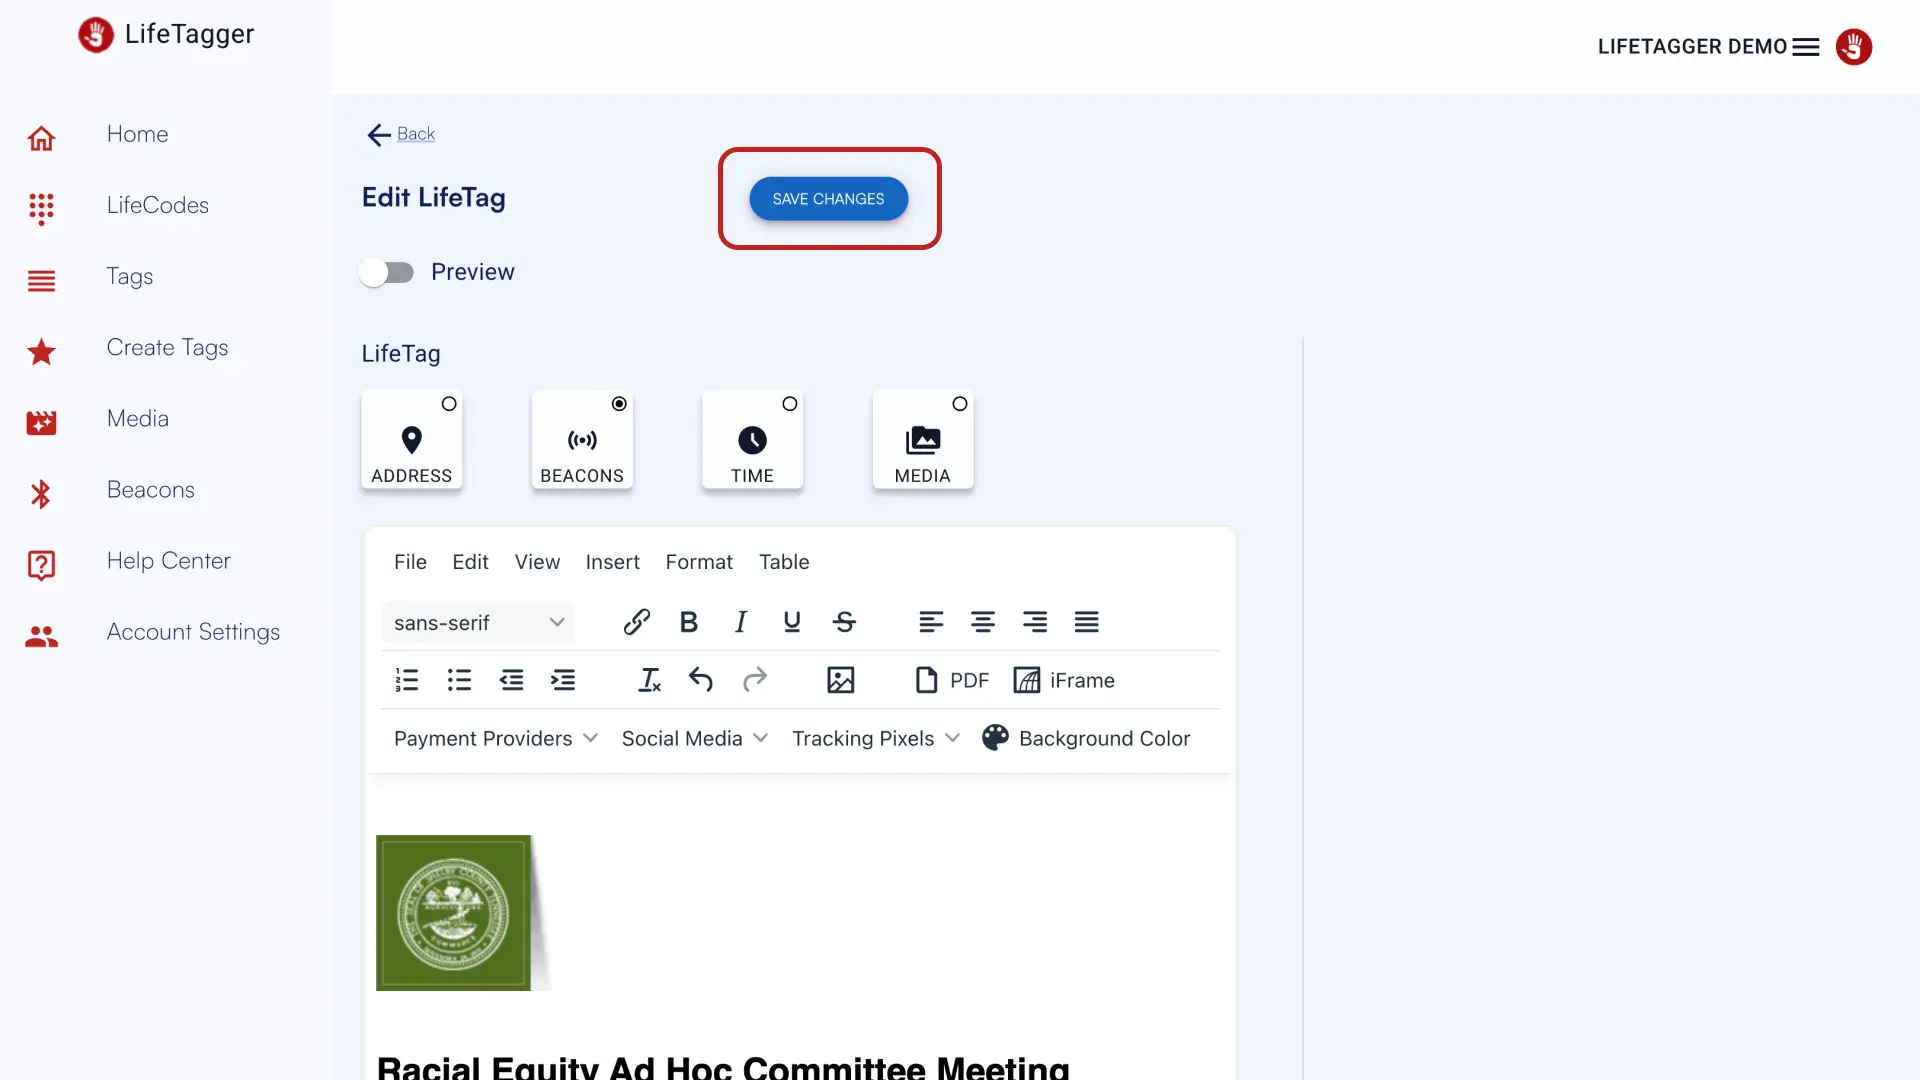Click the insert image icon

840,679
